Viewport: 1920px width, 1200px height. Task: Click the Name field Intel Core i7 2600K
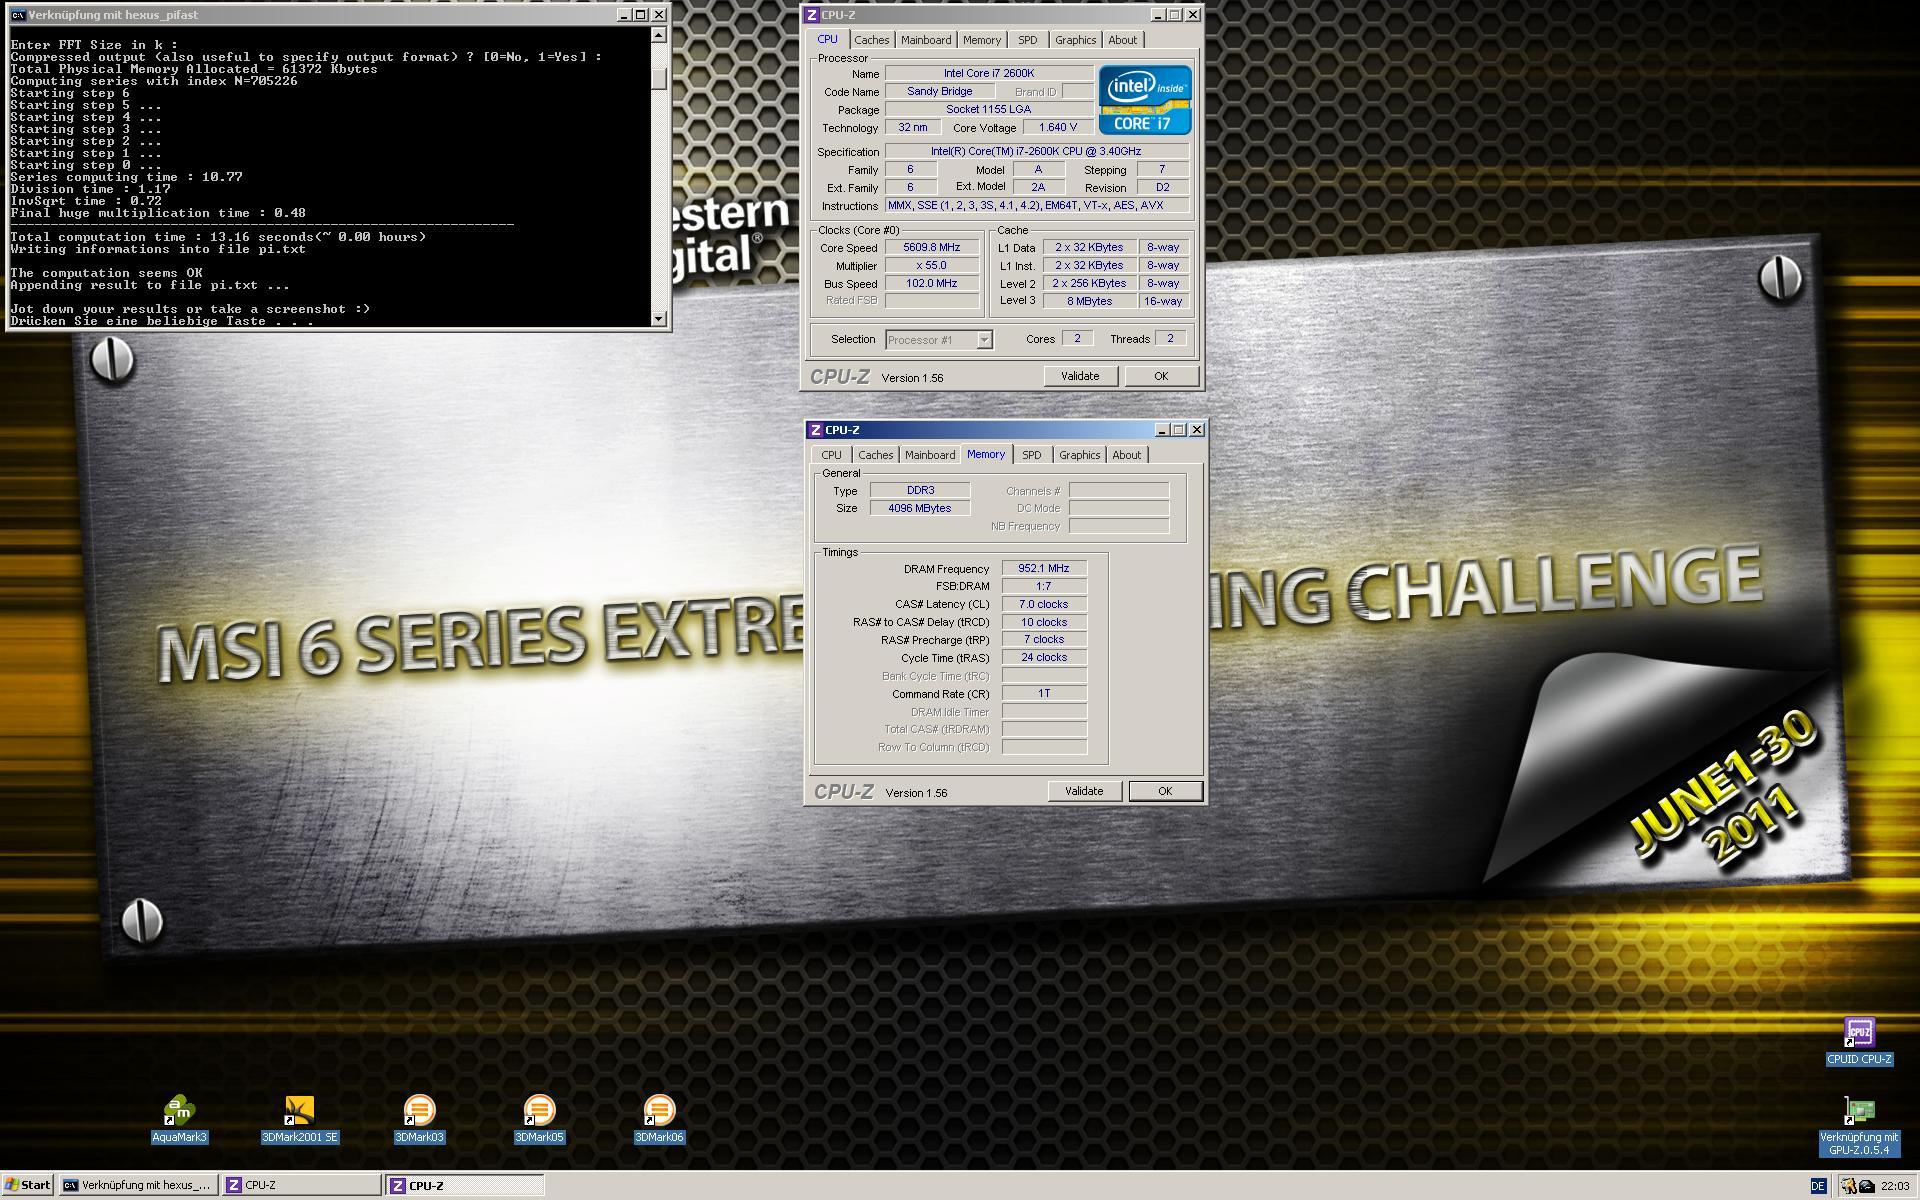point(989,73)
